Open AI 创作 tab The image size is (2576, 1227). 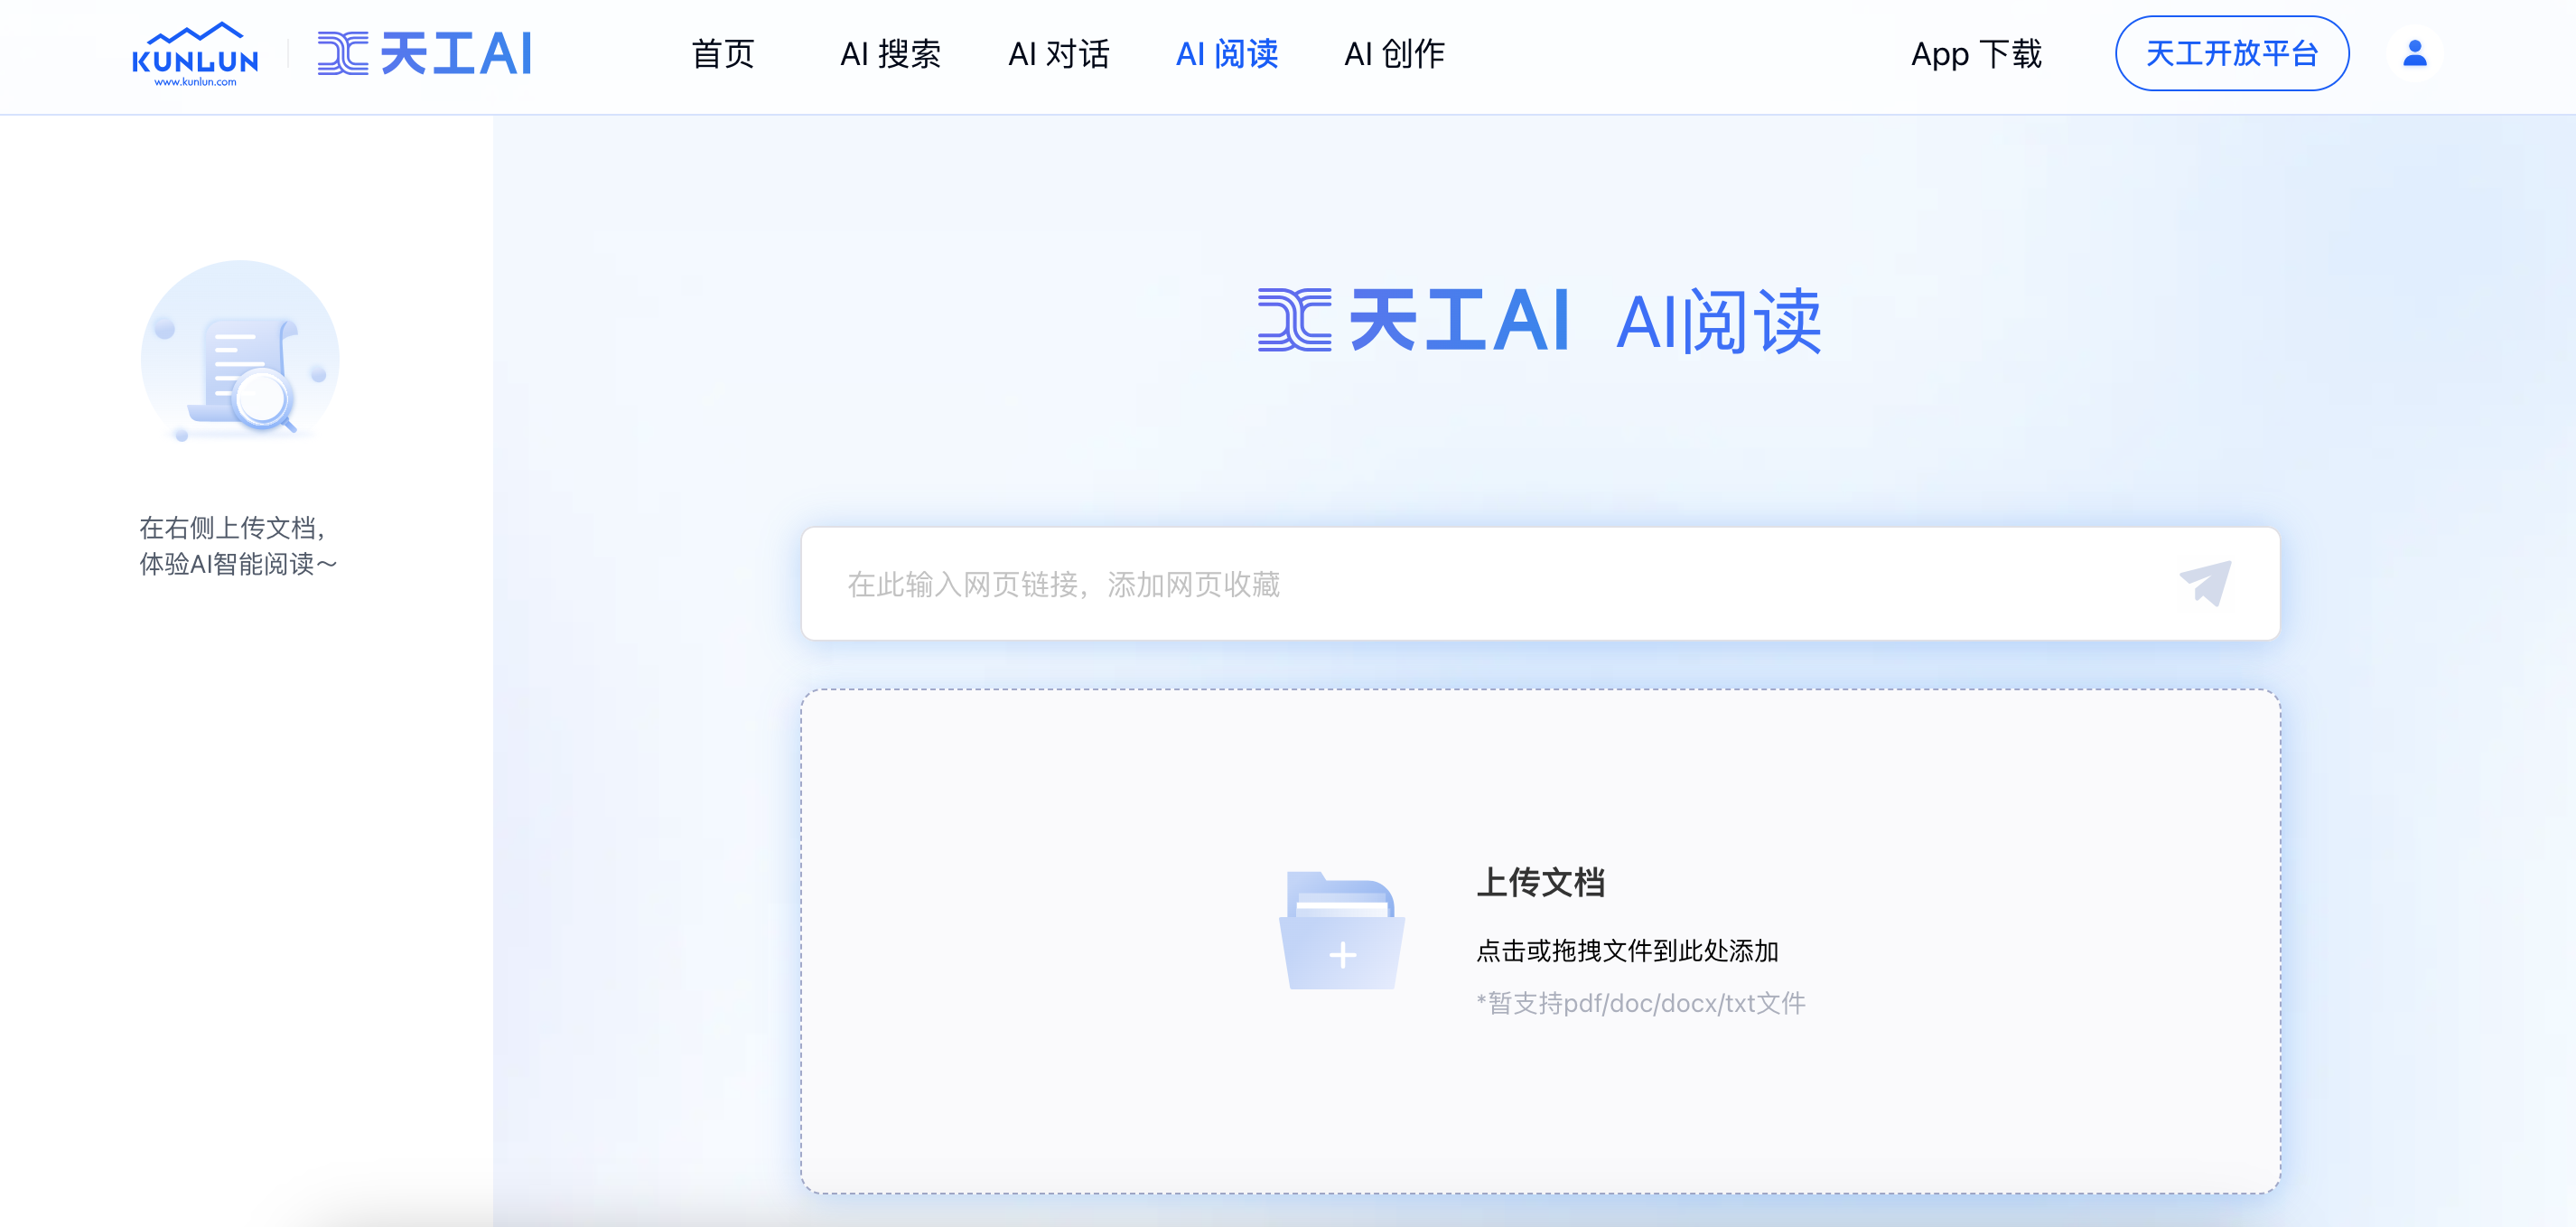click(1394, 54)
